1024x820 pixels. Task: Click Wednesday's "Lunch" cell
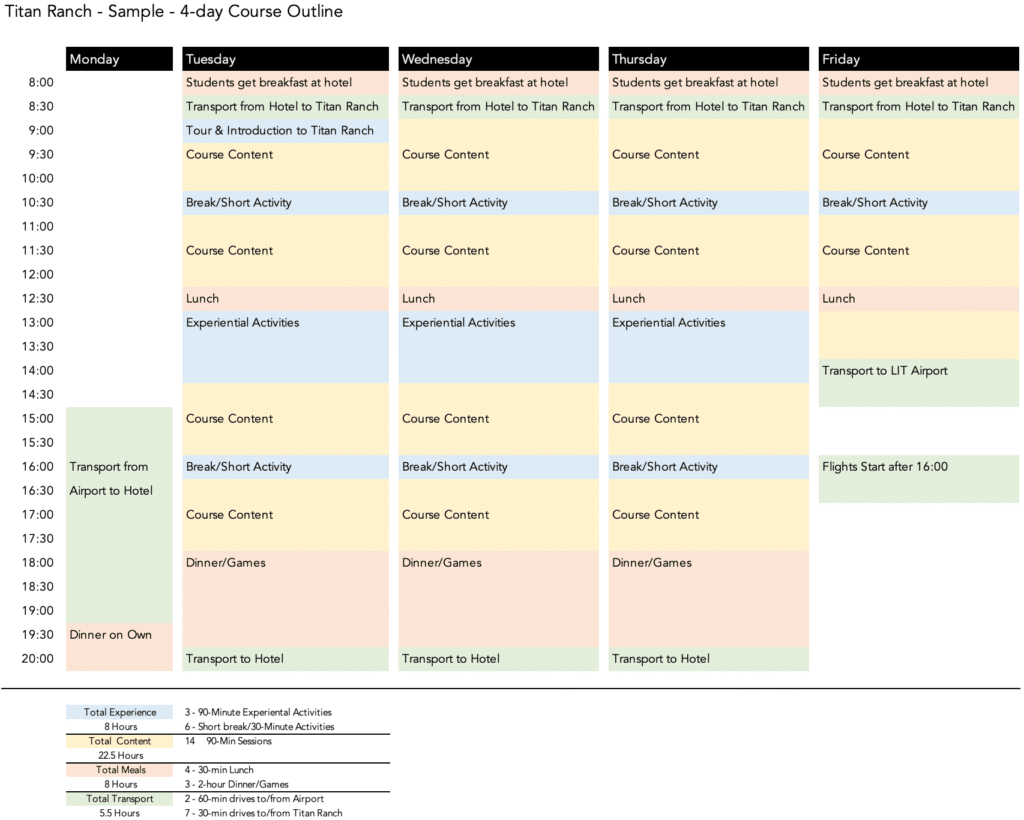[x=498, y=299]
